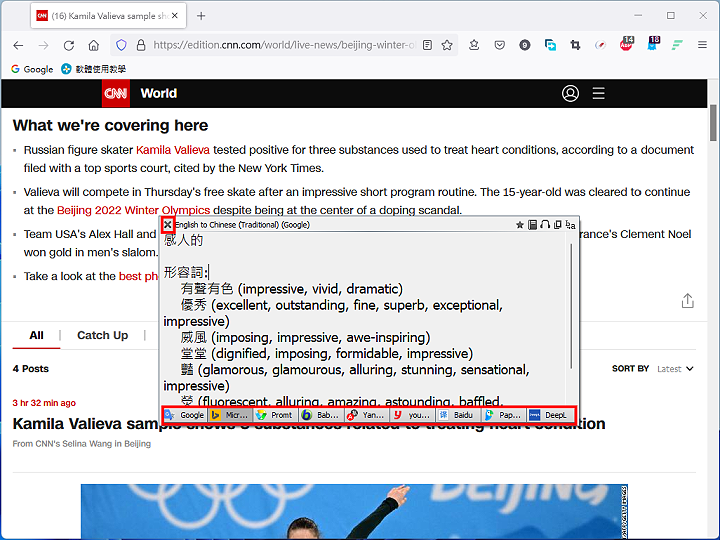
Task: Click the CNN logo
Action: click(116, 93)
